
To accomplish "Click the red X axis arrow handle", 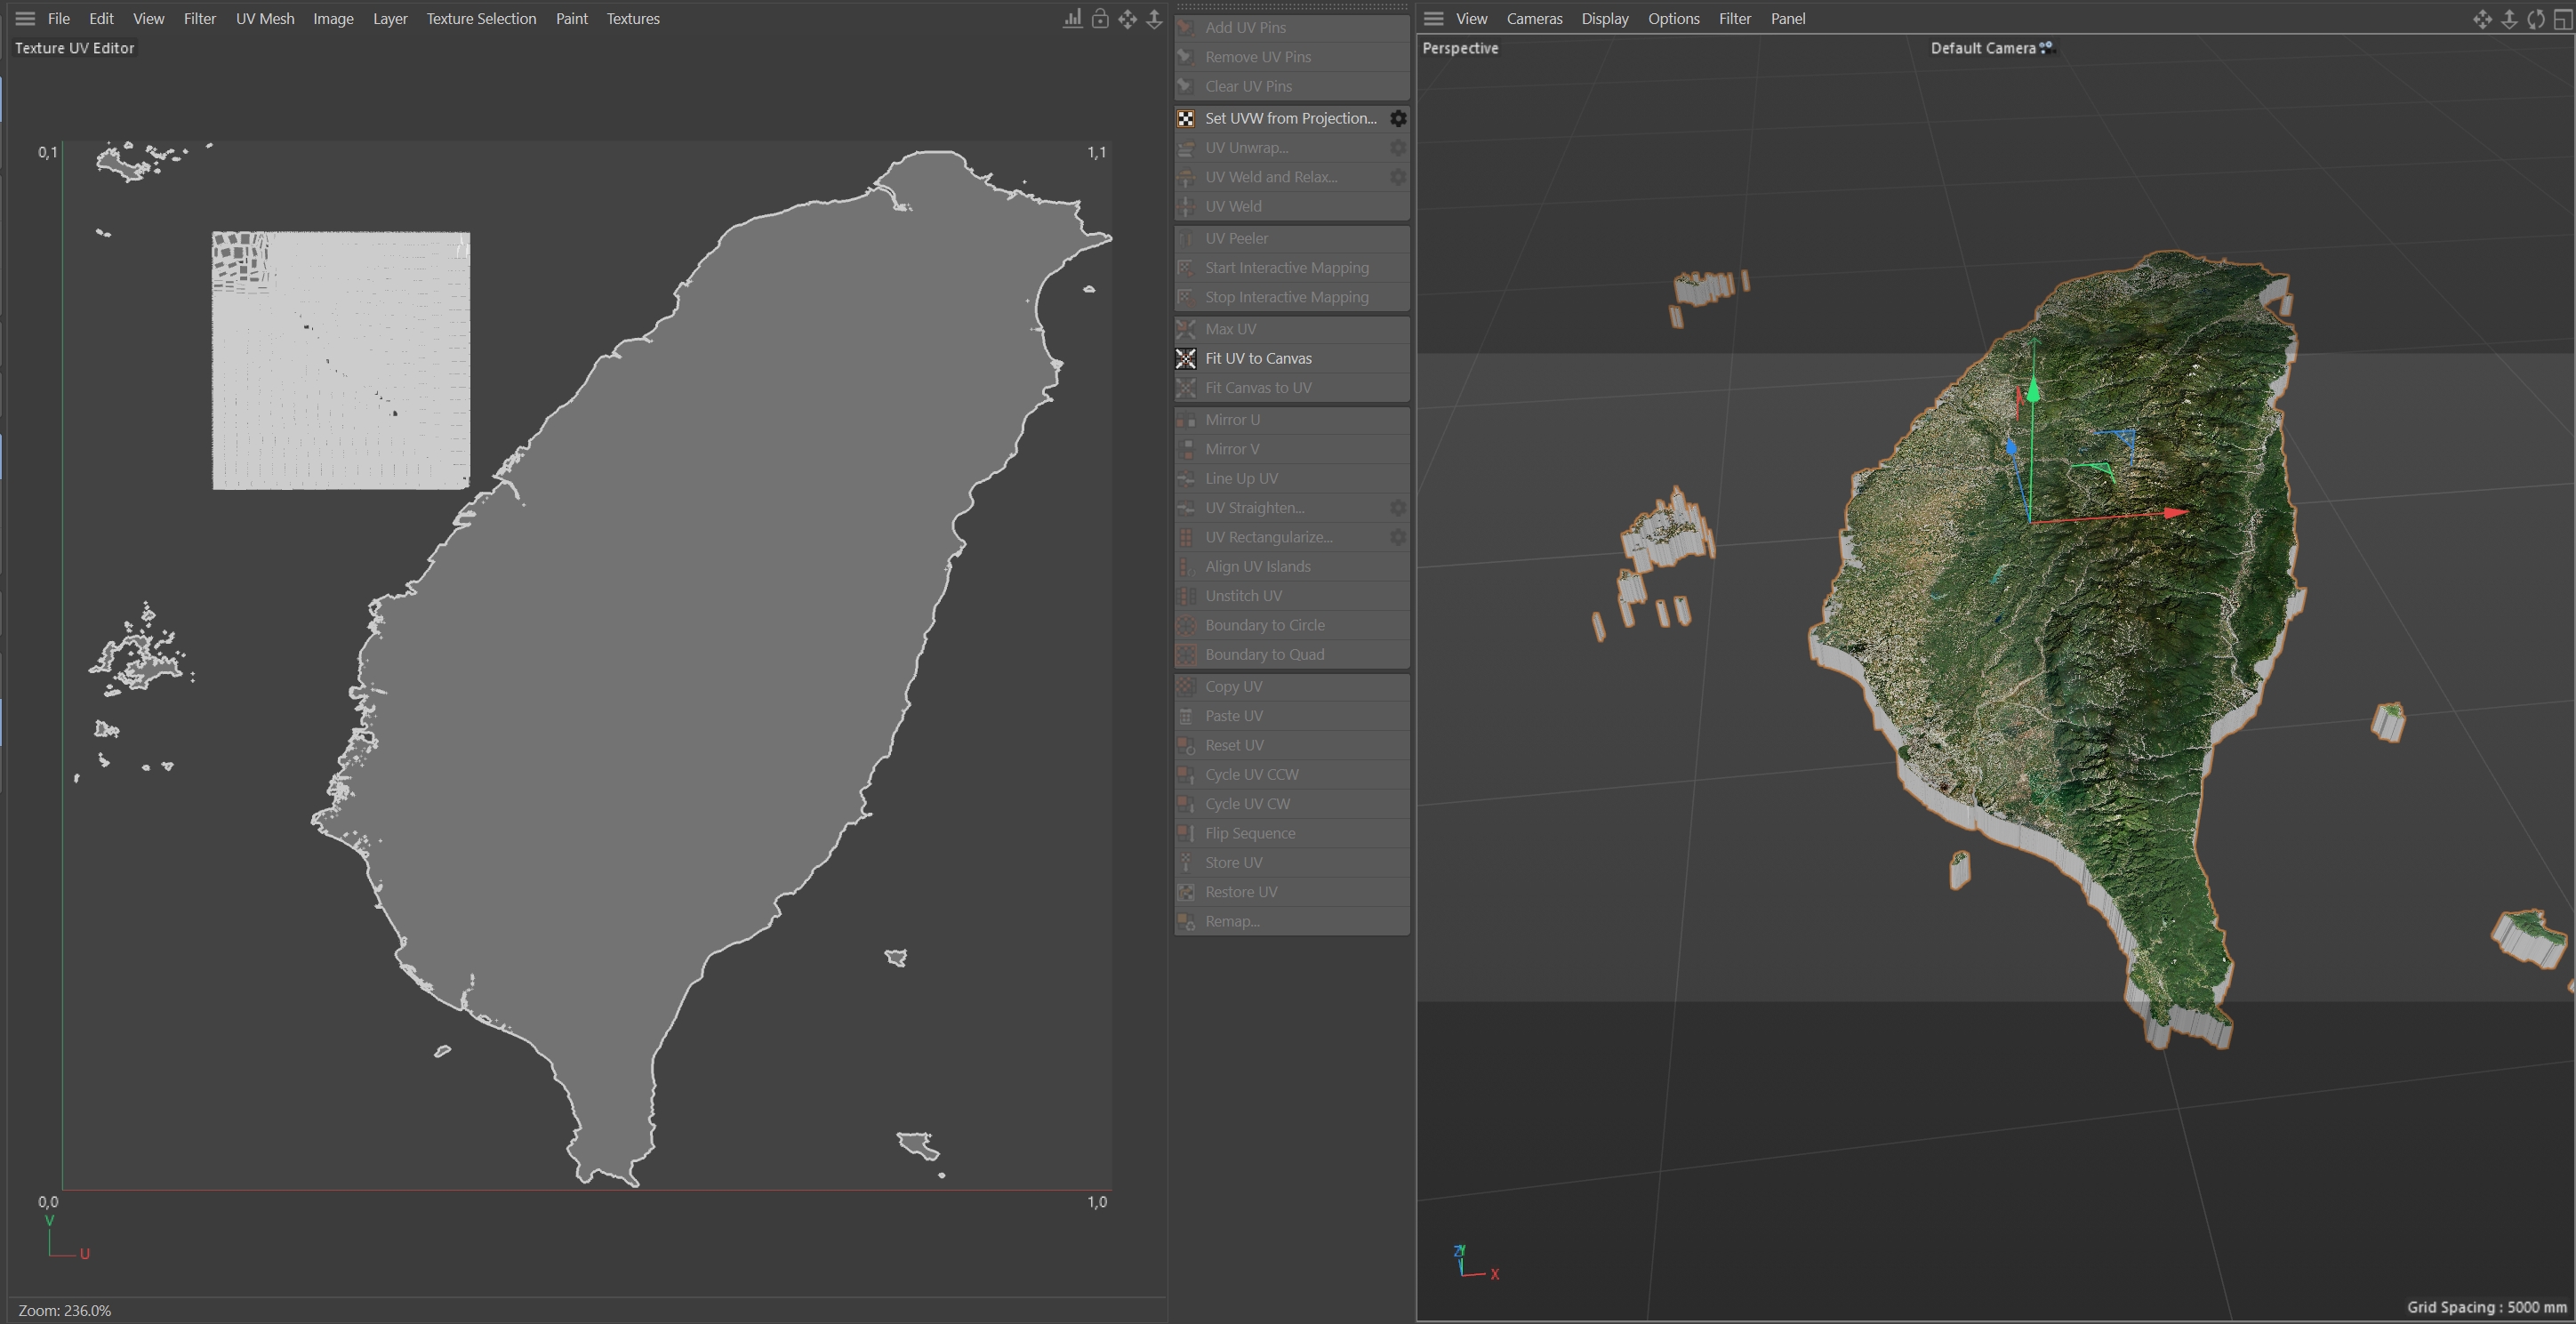I will click(2174, 513).
